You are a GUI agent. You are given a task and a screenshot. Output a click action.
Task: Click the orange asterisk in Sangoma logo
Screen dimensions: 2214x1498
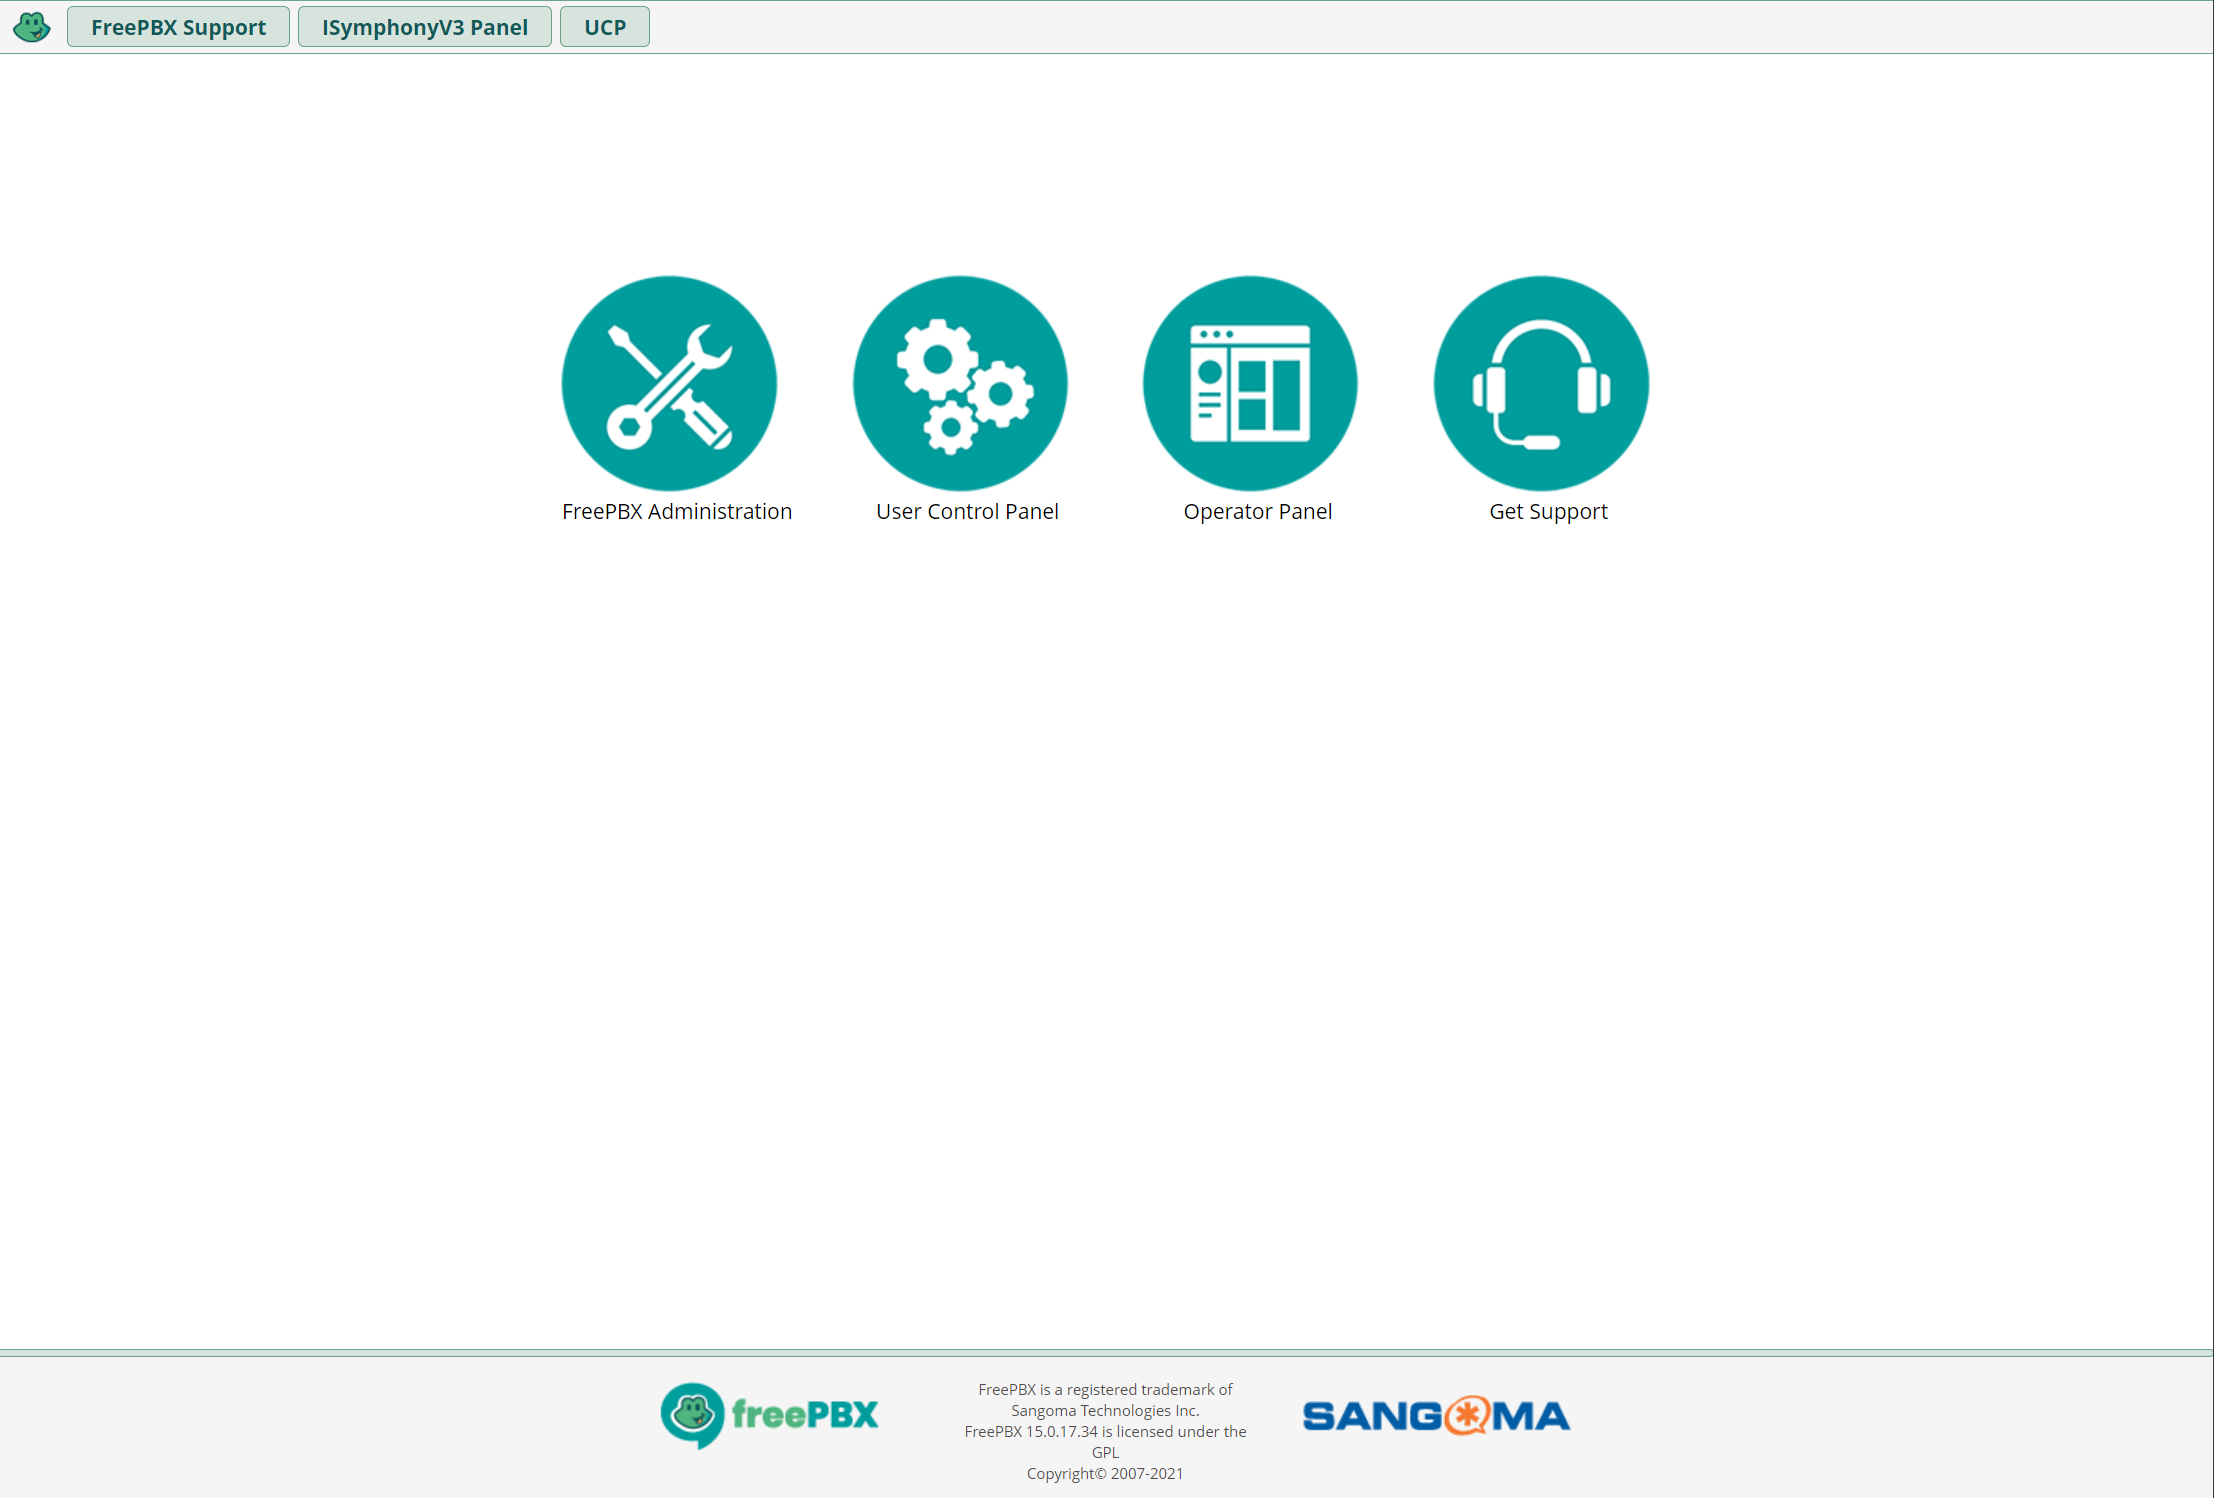(1467, 1416)
